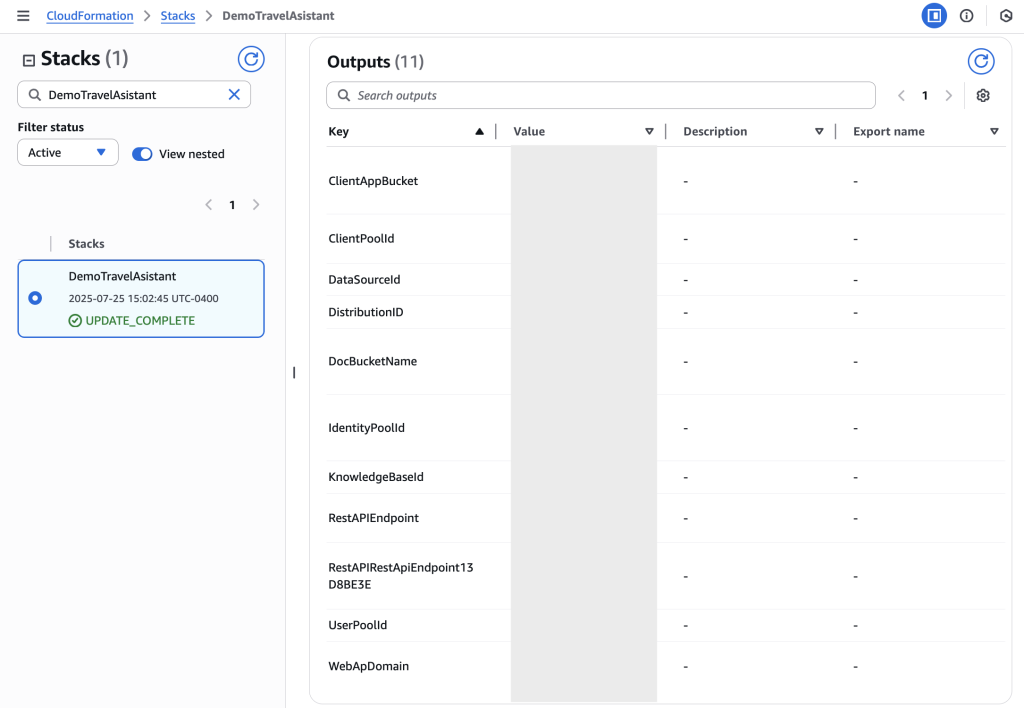
Task: Click the stacks list page number 1
Action: pyautogui.click(x=232, y=204)
